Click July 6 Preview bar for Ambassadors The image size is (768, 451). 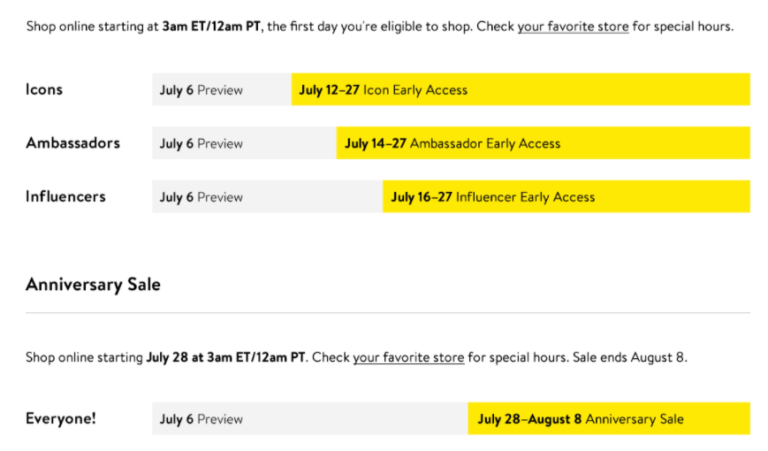coord(244,143)
